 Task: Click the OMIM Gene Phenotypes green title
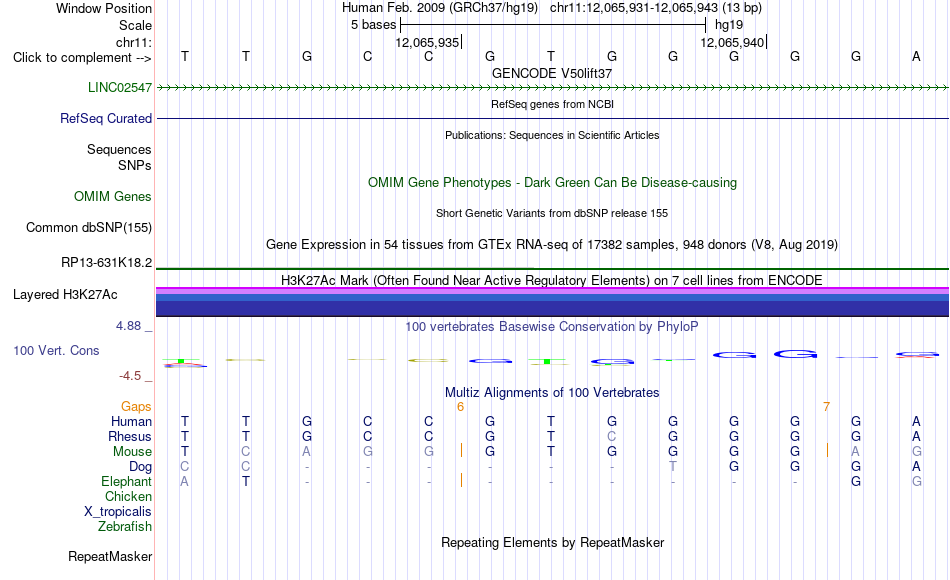[553, 182]
